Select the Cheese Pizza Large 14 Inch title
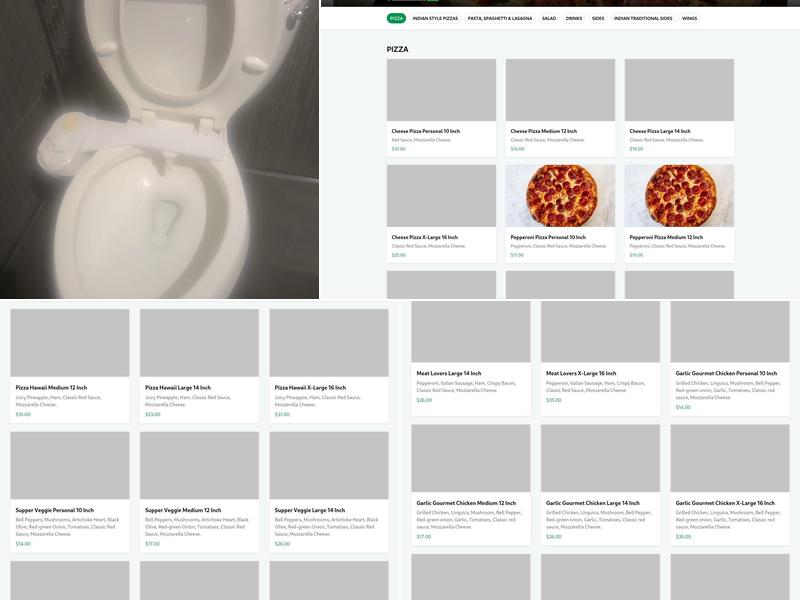 tap(660, 131)
